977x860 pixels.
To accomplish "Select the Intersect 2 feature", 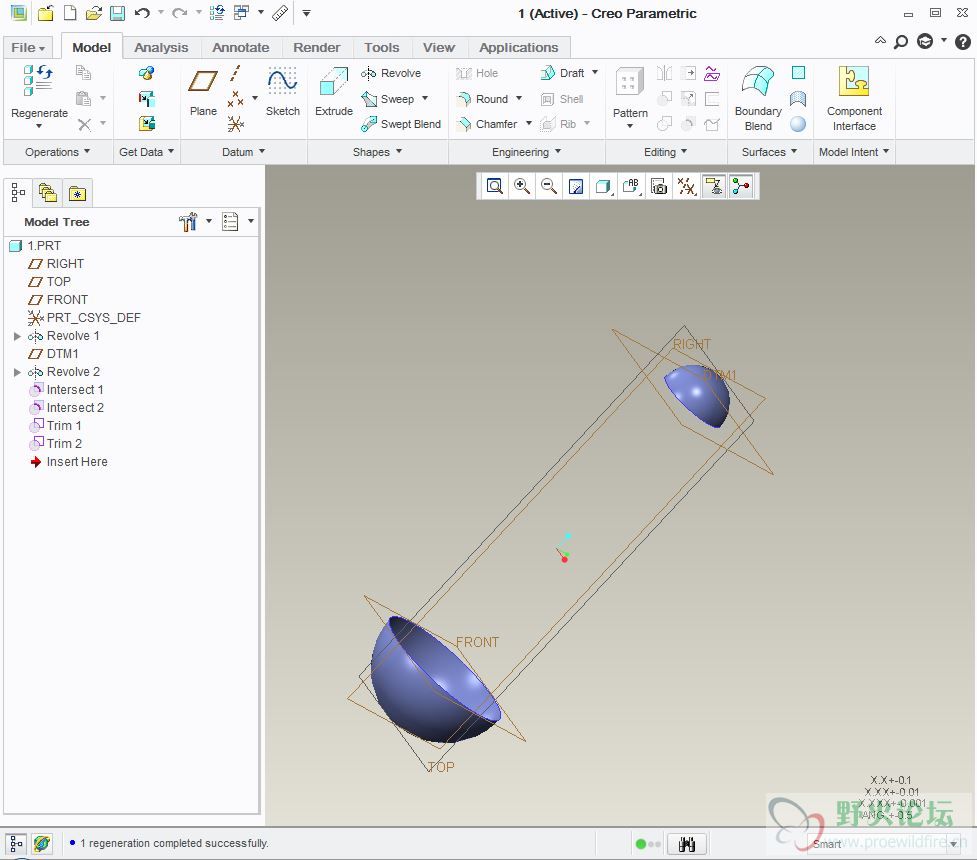I will click(66, 408).
